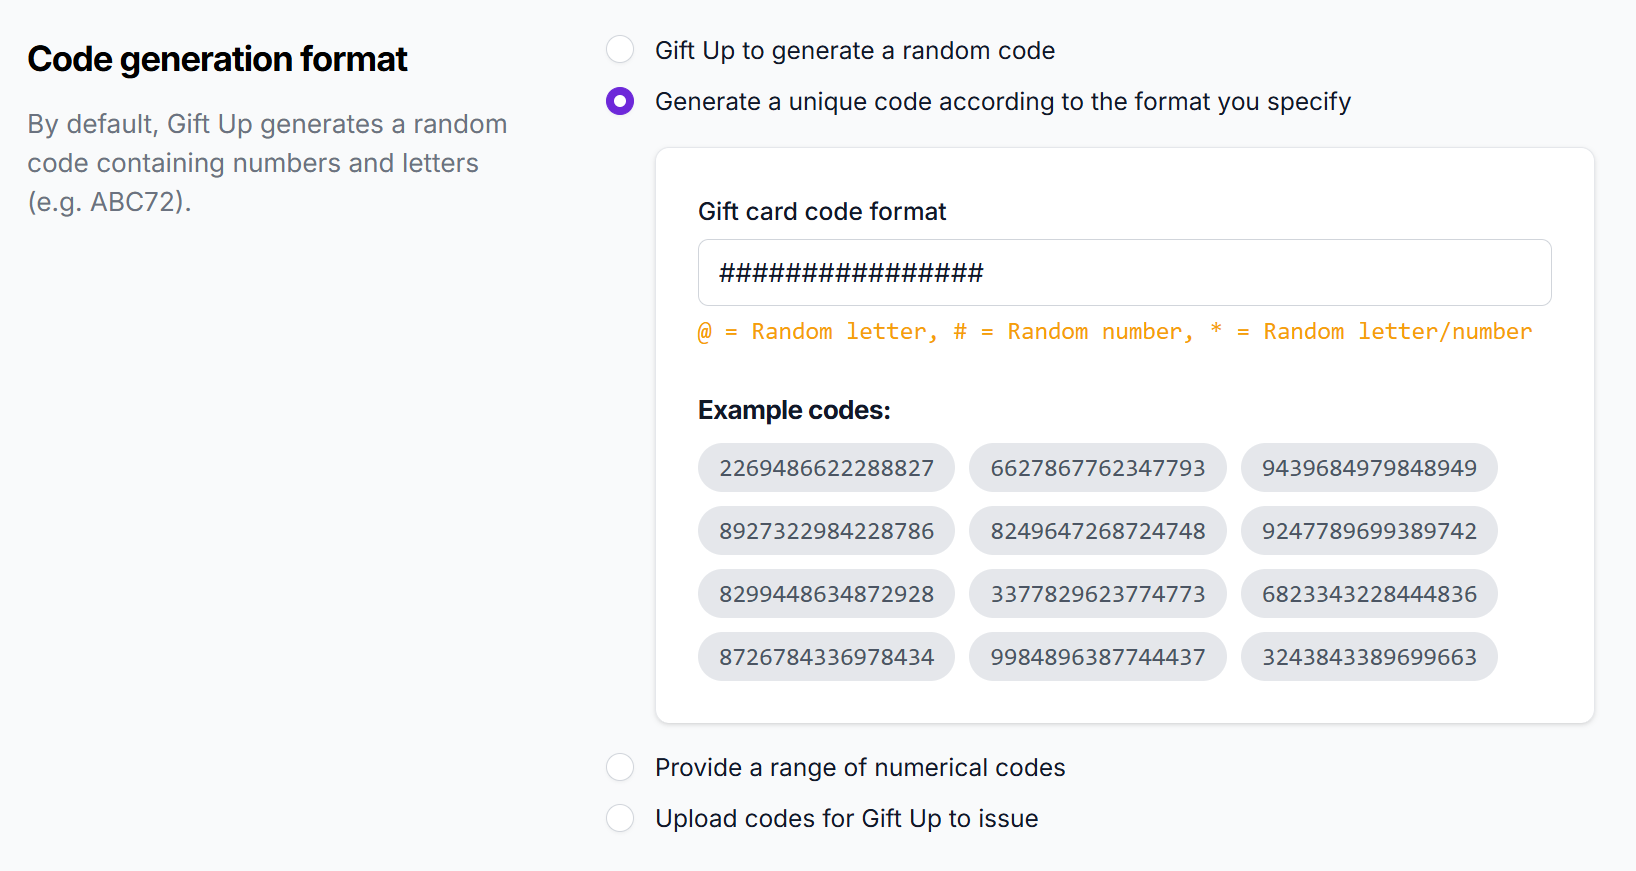This screenshot has height=871, width=1636.
Task: Select the unique code by format radio option
Action: (620, 101)
